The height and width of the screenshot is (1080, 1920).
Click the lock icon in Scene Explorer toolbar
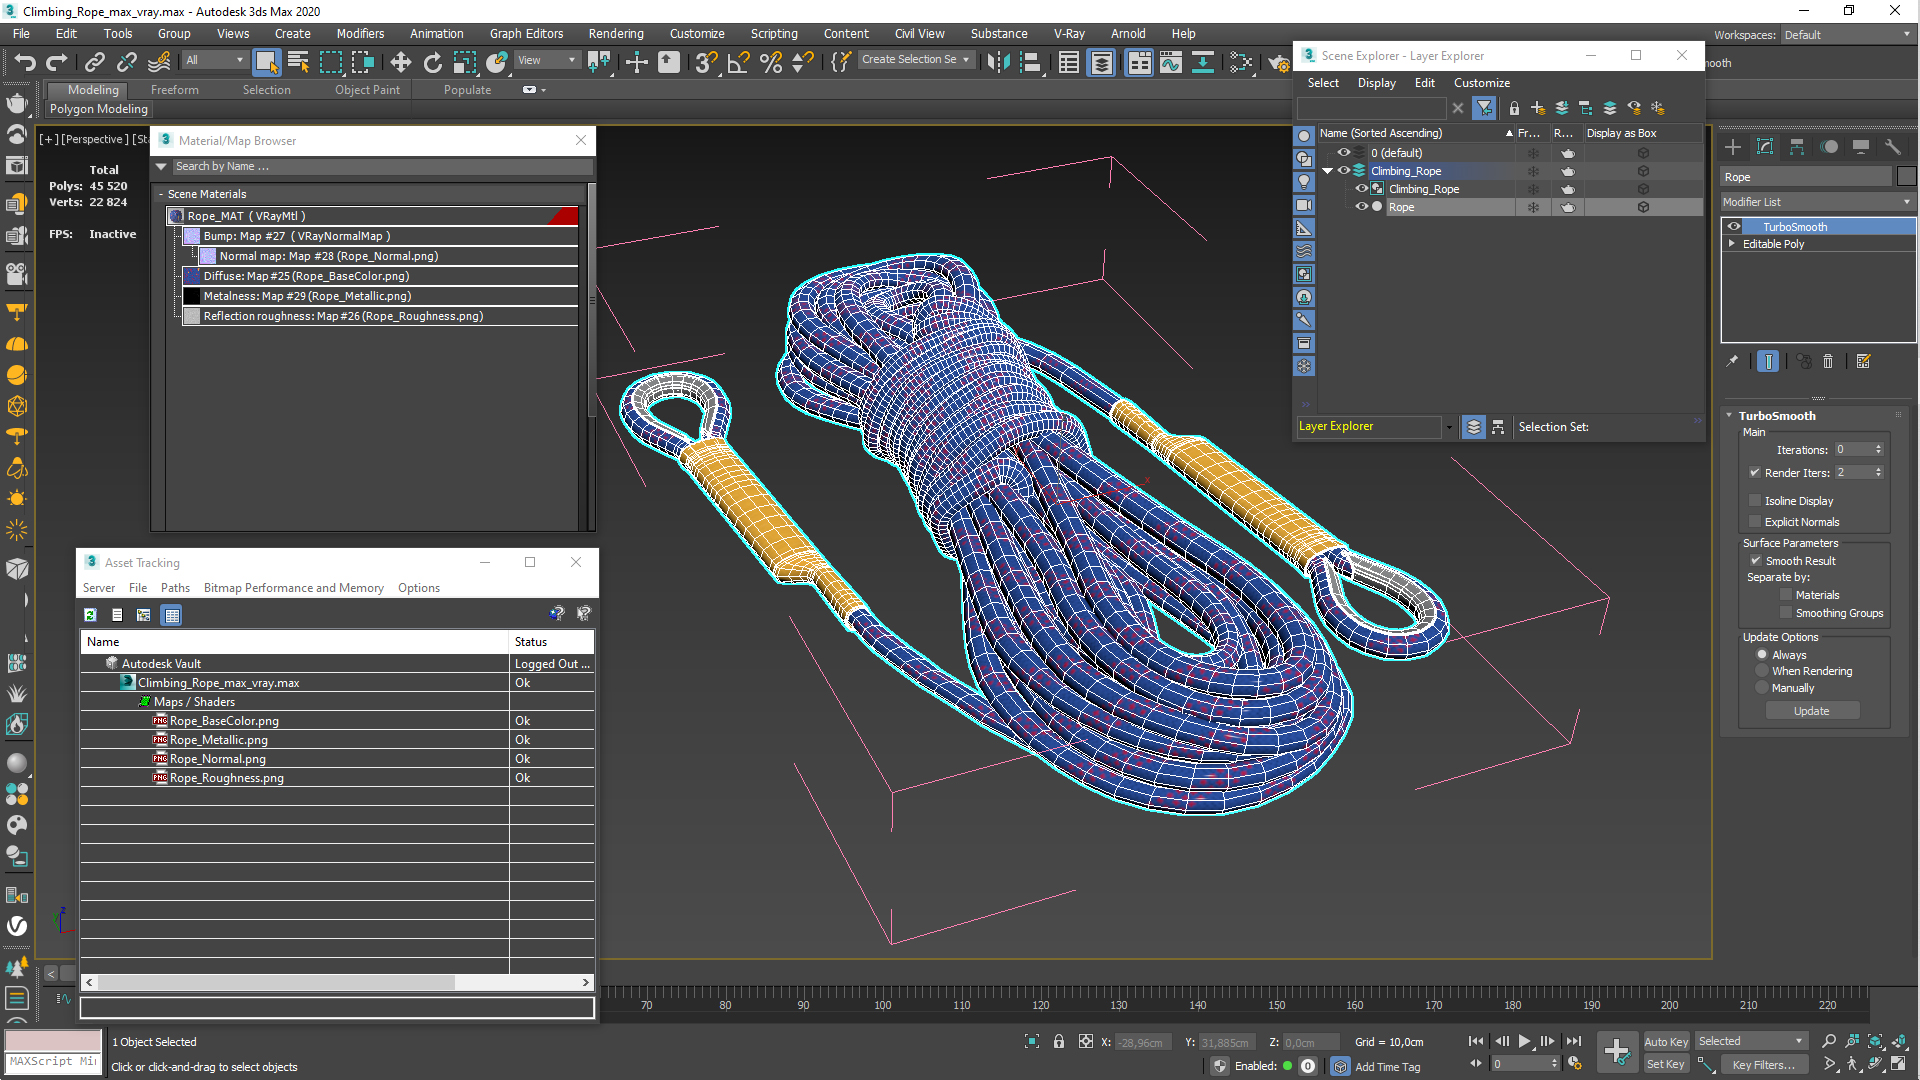pos(1514,108)
